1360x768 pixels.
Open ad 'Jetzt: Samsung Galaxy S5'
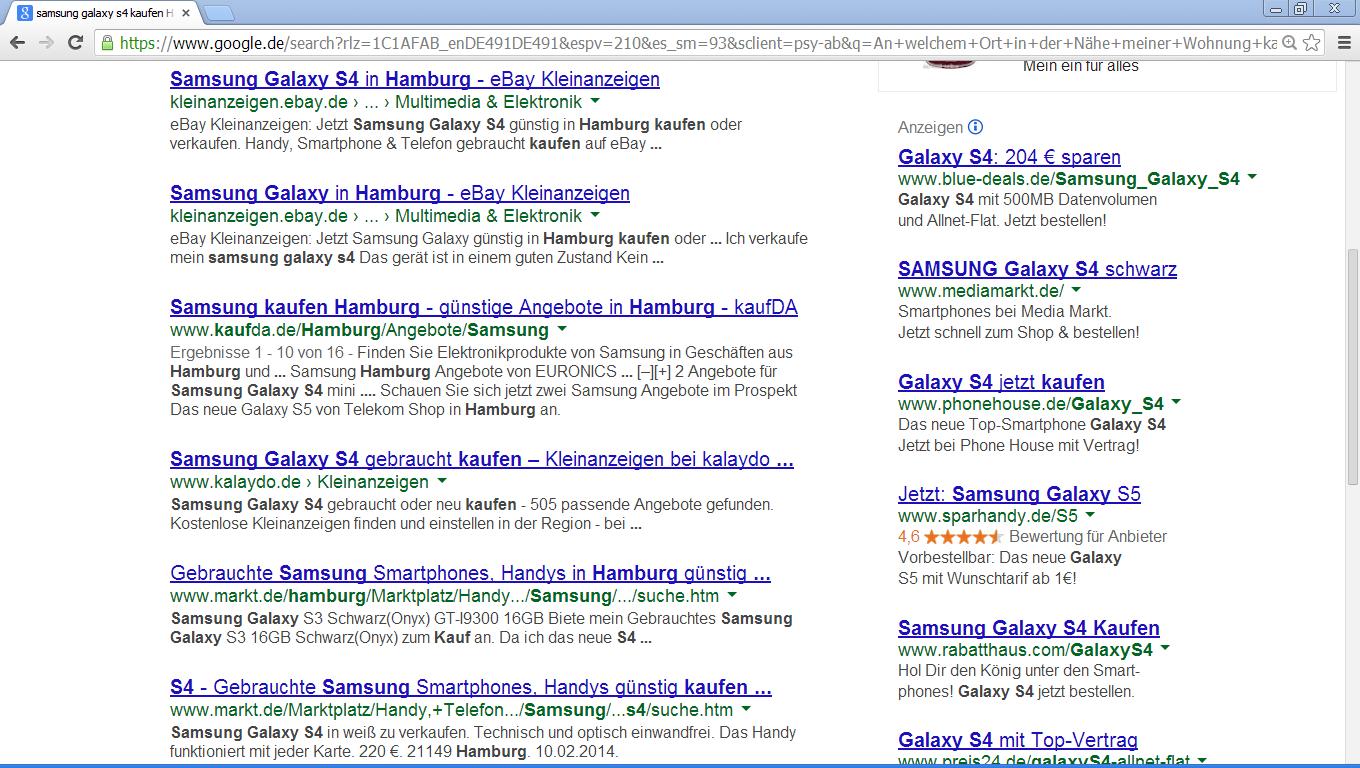pos(1019,494)
